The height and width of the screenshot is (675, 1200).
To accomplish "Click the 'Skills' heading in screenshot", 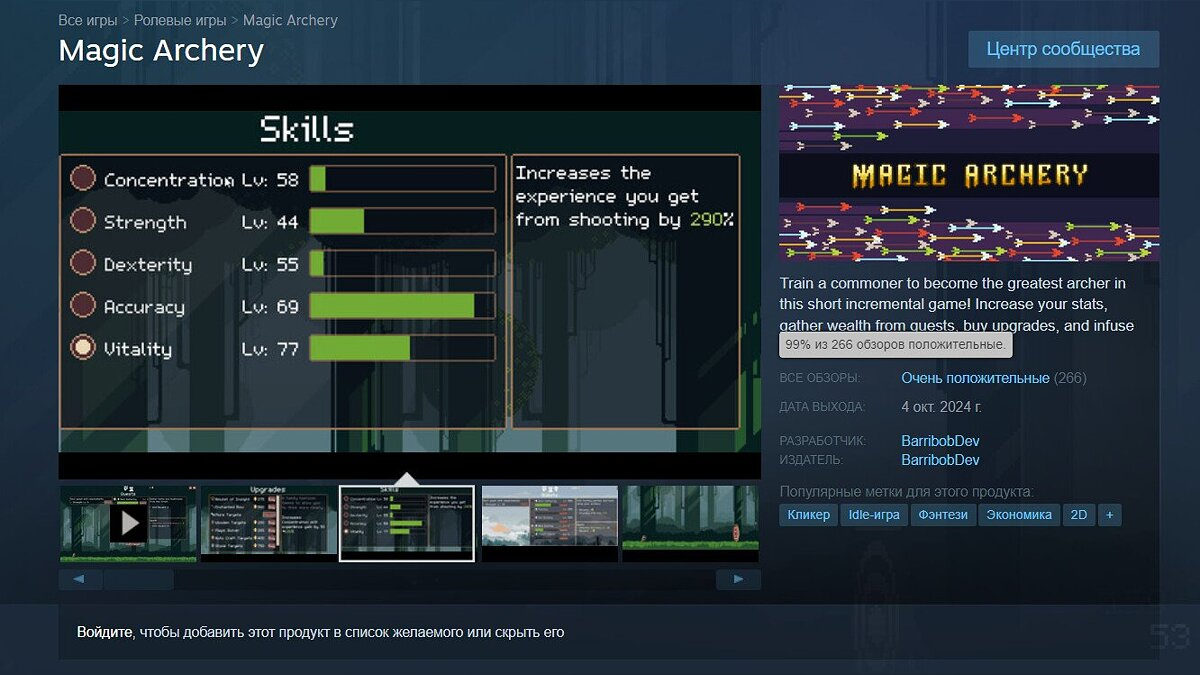I will (306, 130).
